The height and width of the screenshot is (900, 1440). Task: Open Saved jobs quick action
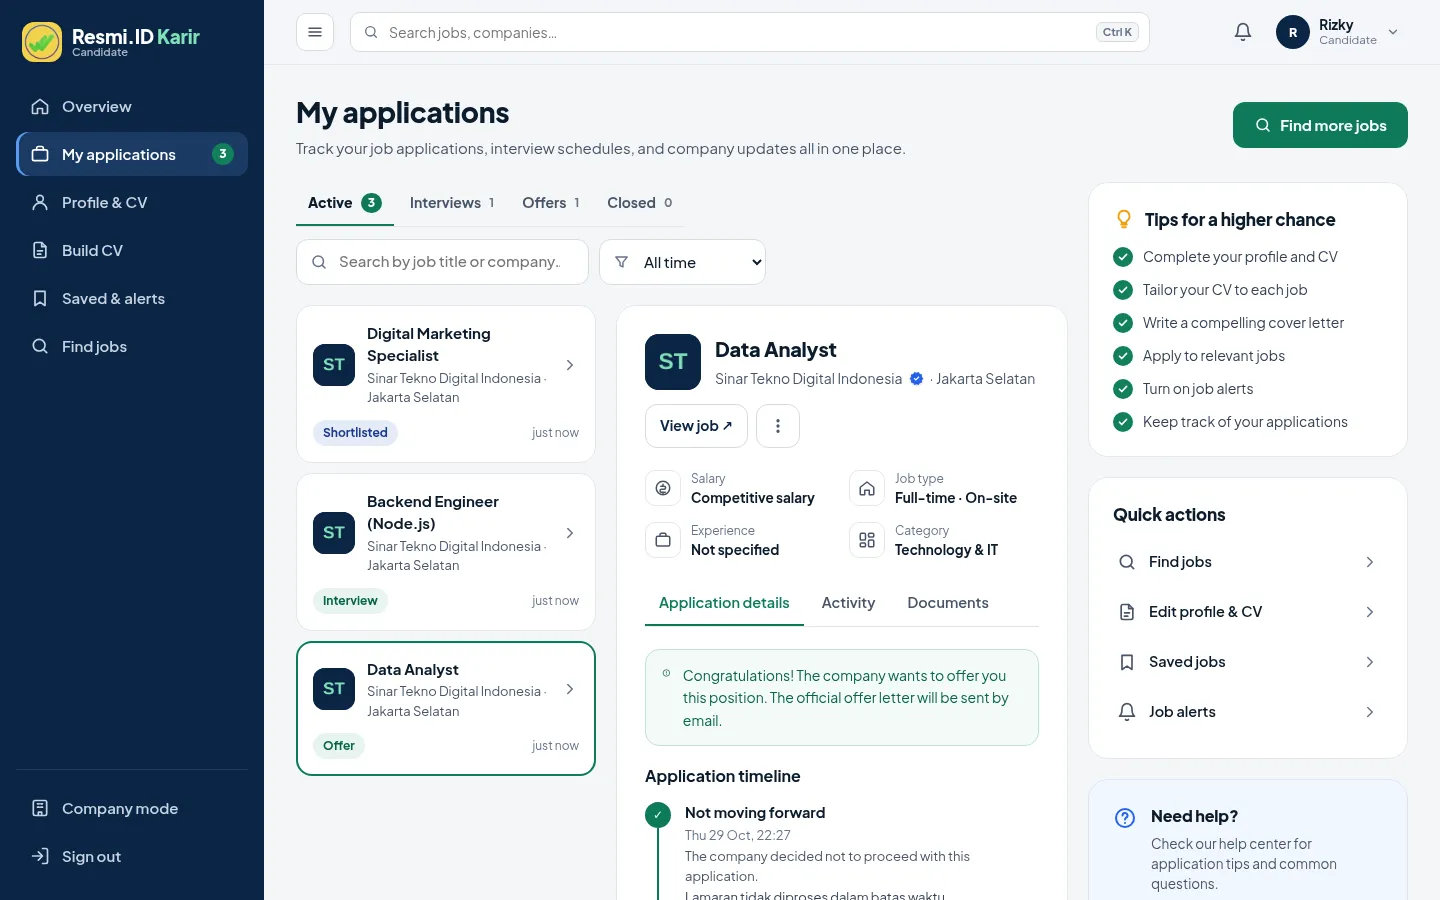click(x=1248, y=662)
